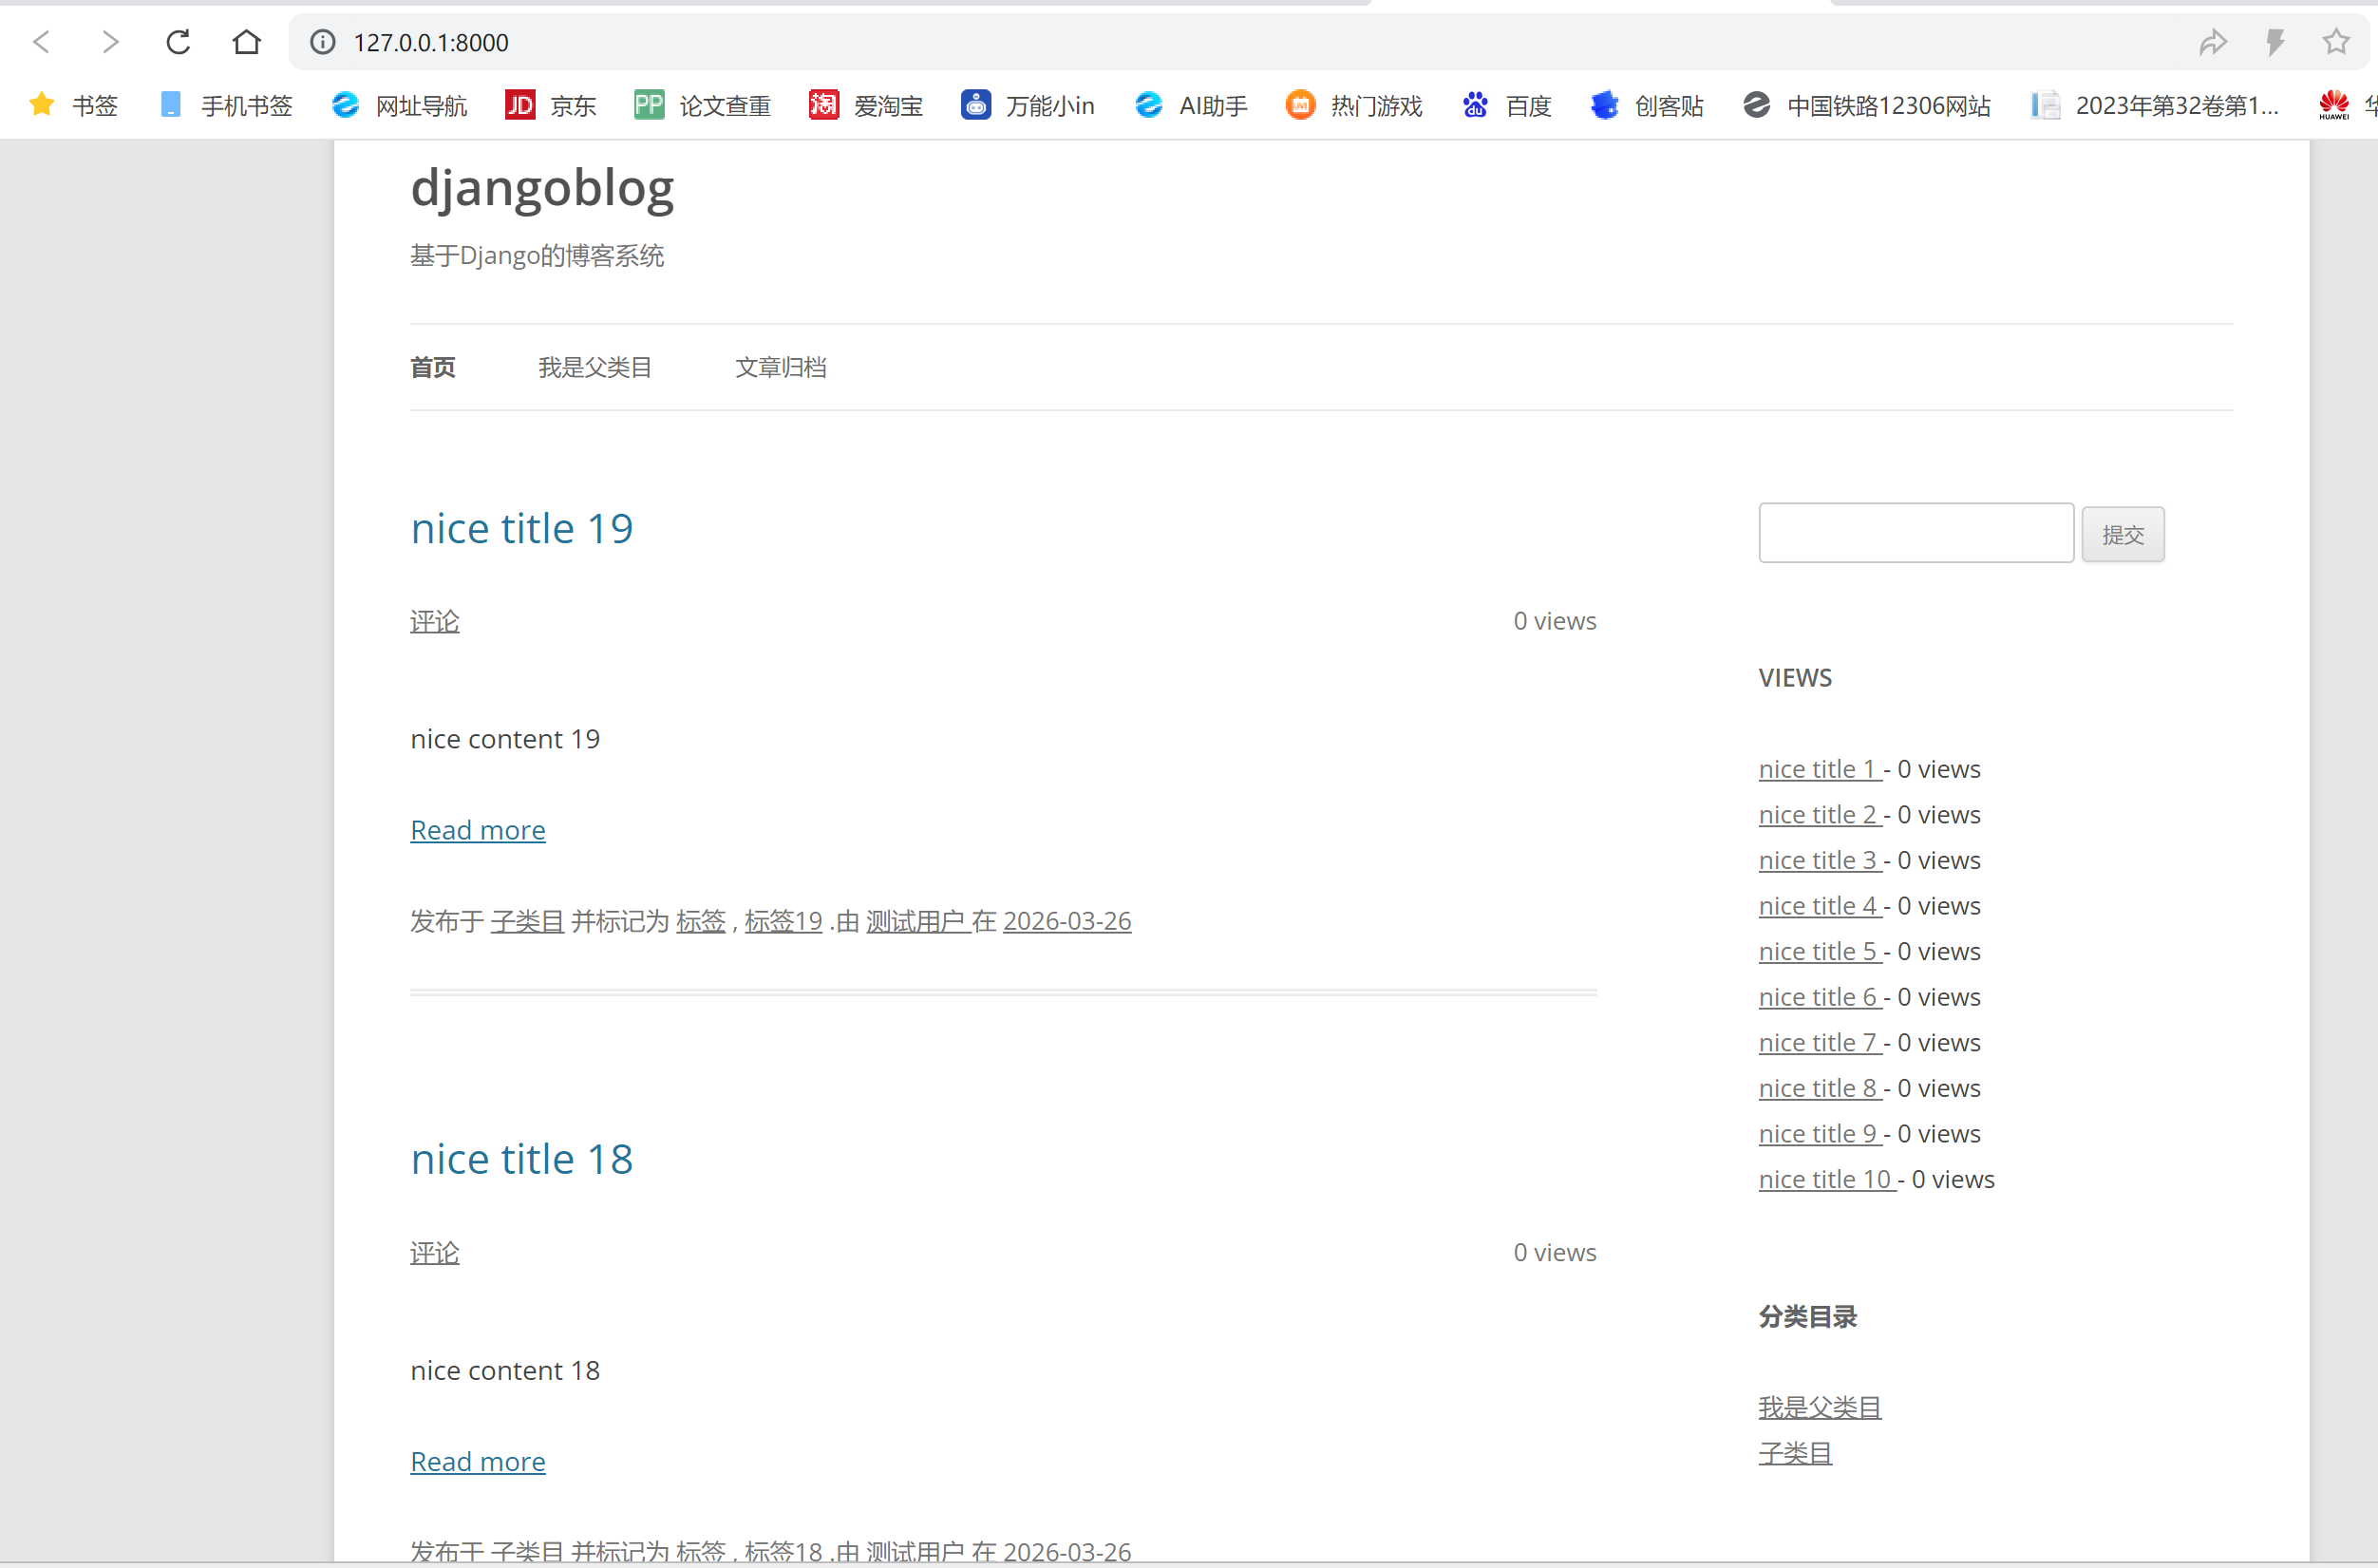Click the bookmark star icon in address bar
This screenshot has width=2378, height=1568.
(x=2335, y=42)
